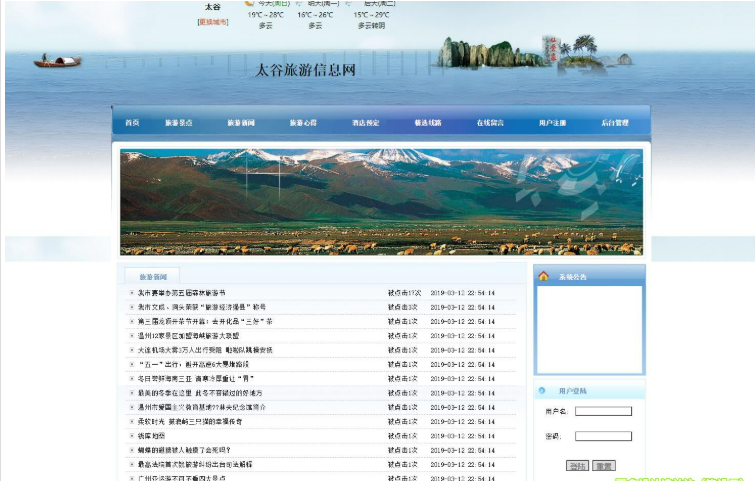Open the "五一"出行 news item
The width and height of the screenshot is (755, 481).
[x=193, y=364]
